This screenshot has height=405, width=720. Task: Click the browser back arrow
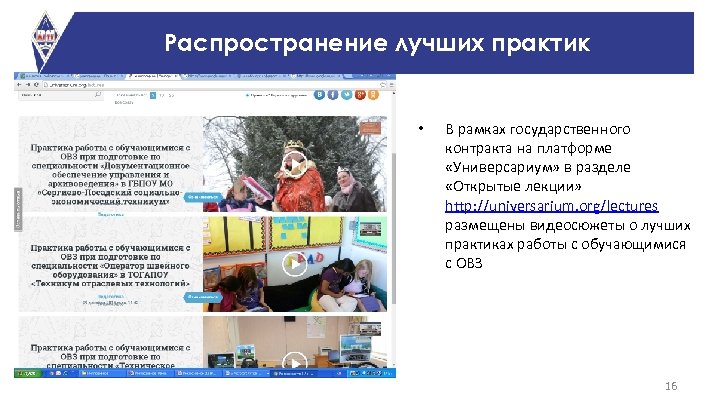tap(19, 85)
